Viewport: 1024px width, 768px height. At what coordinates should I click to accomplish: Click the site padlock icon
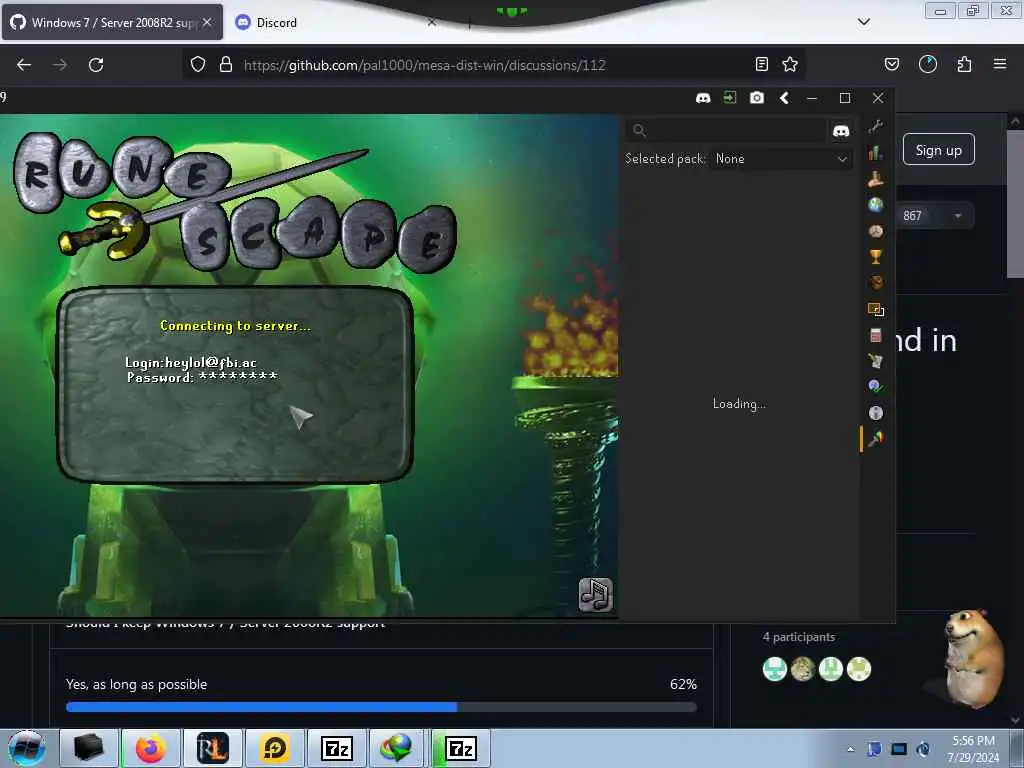(x=225, y=65)
